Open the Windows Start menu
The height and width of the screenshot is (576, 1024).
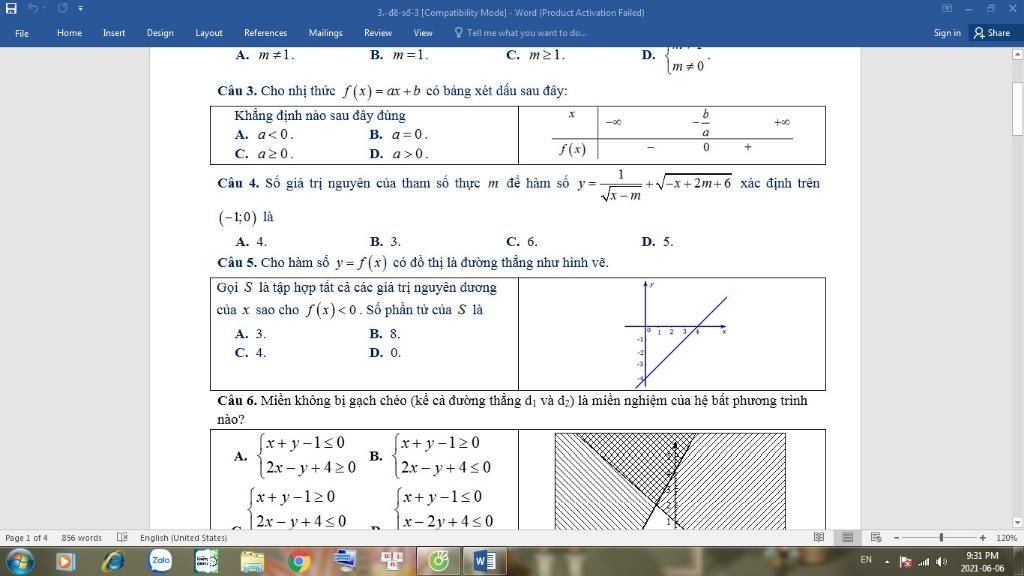click(20, 561)
